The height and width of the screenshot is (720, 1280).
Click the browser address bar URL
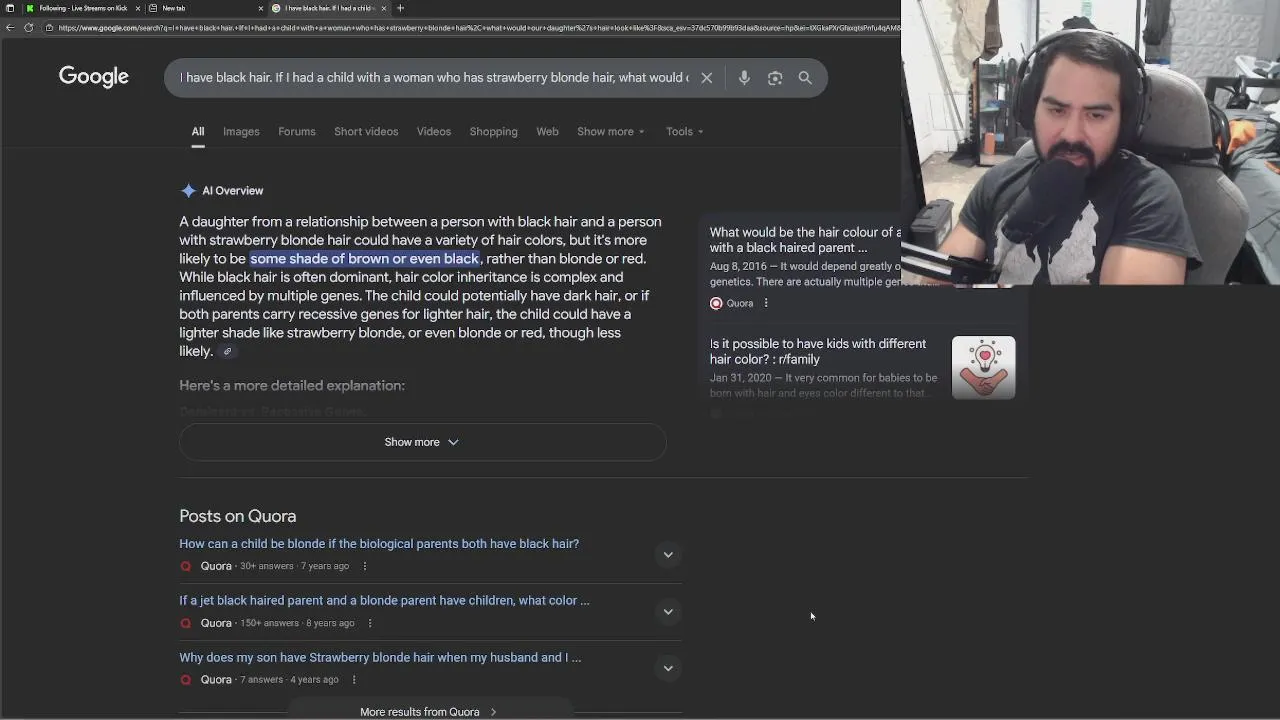(x=478, y=27)
